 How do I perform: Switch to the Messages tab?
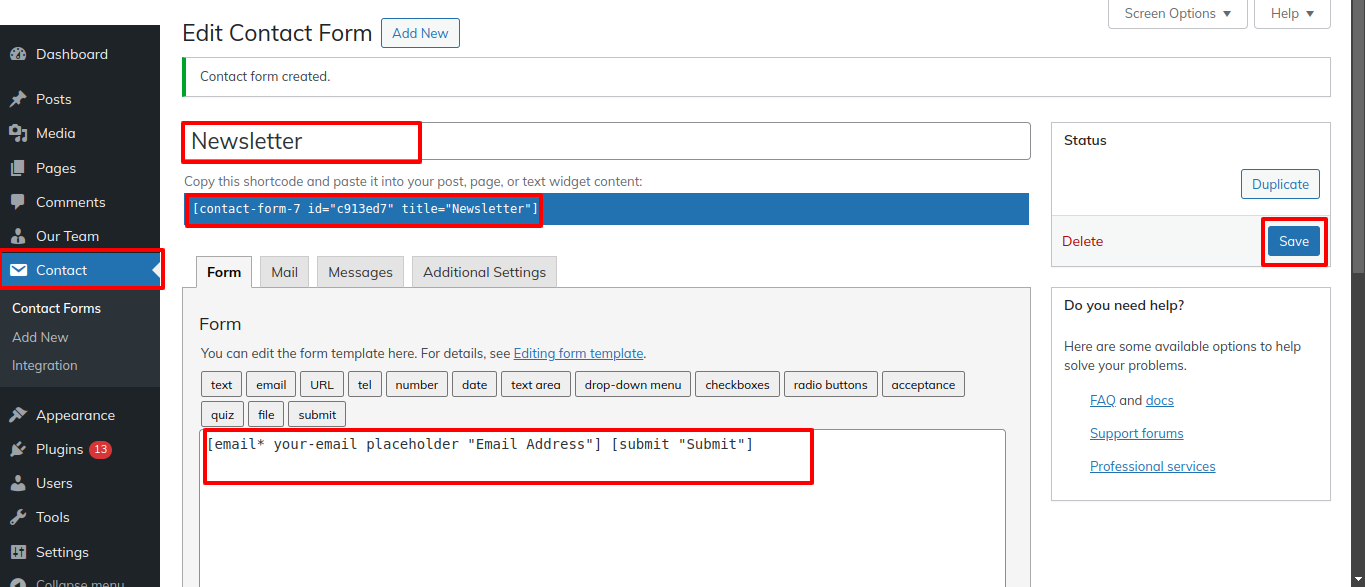pos(360,272)
